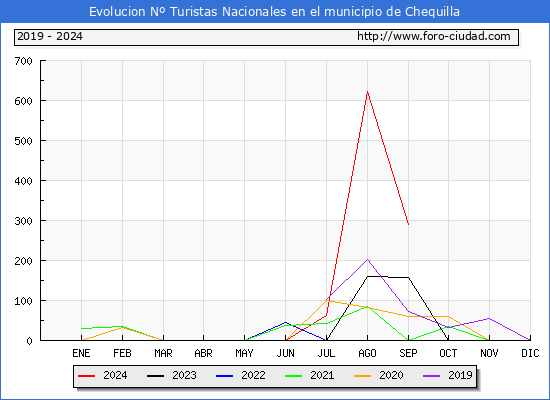Click the blue 2022 peak at JUN
The image size is (550, 400).
286,322
